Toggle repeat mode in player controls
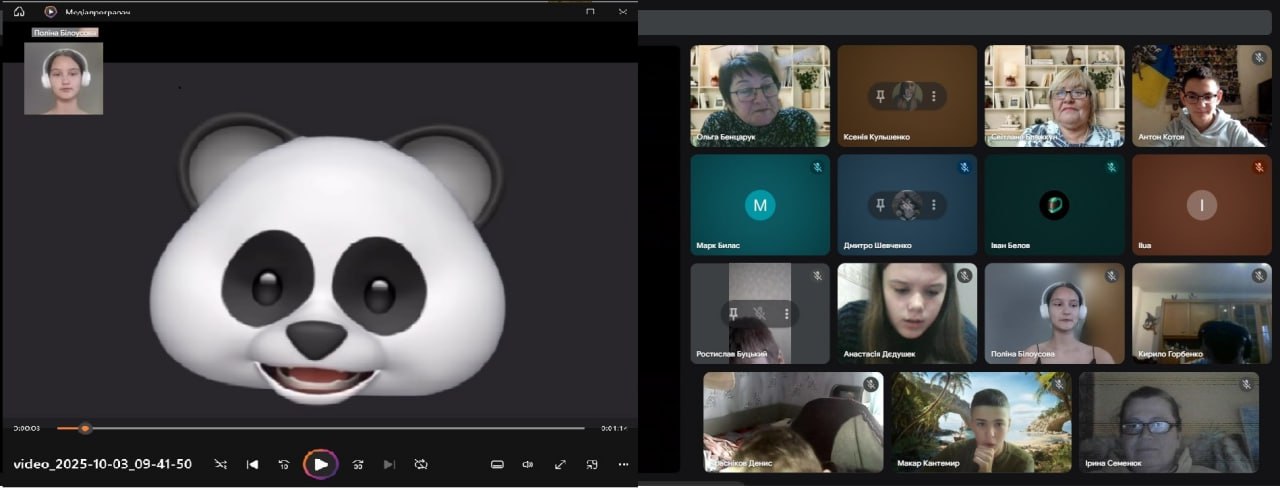1280x490 pixels. pos(421,464)
